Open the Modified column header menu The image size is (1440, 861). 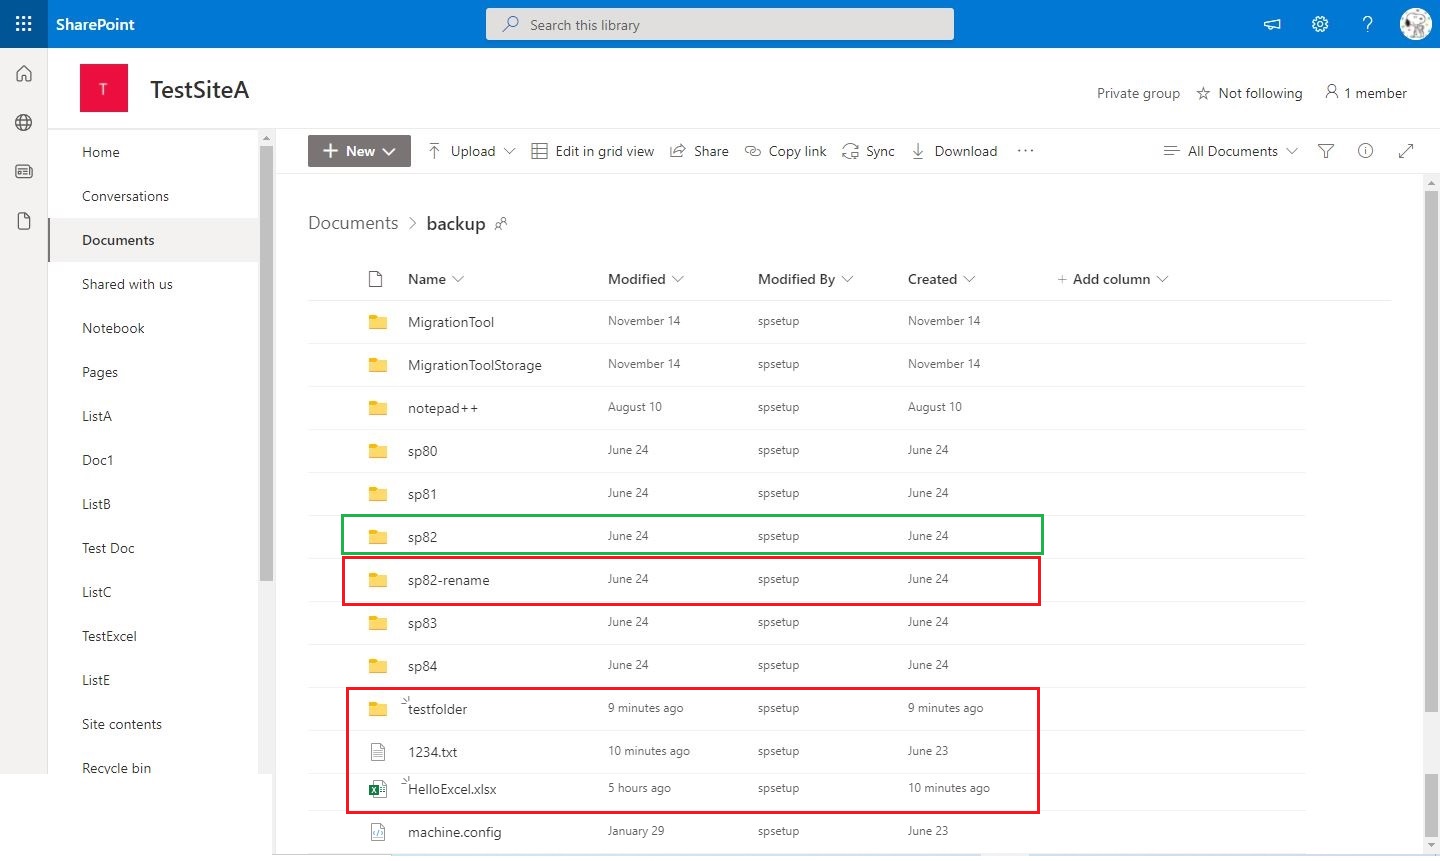(646, 279)
